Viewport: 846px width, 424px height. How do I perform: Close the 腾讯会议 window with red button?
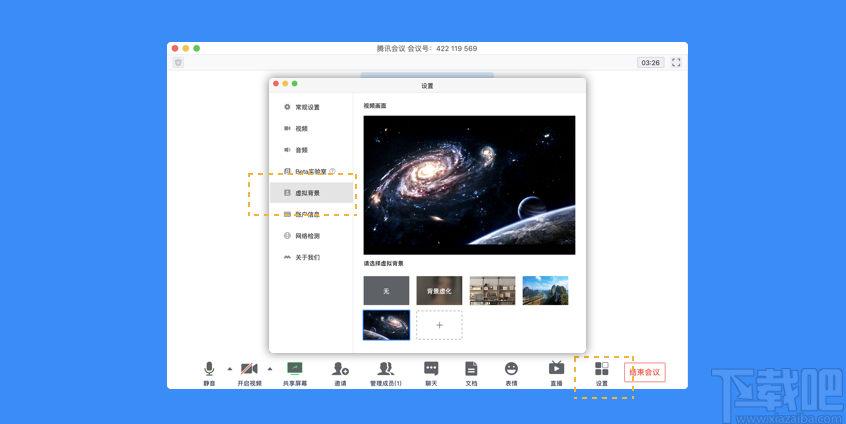(175, 49)
